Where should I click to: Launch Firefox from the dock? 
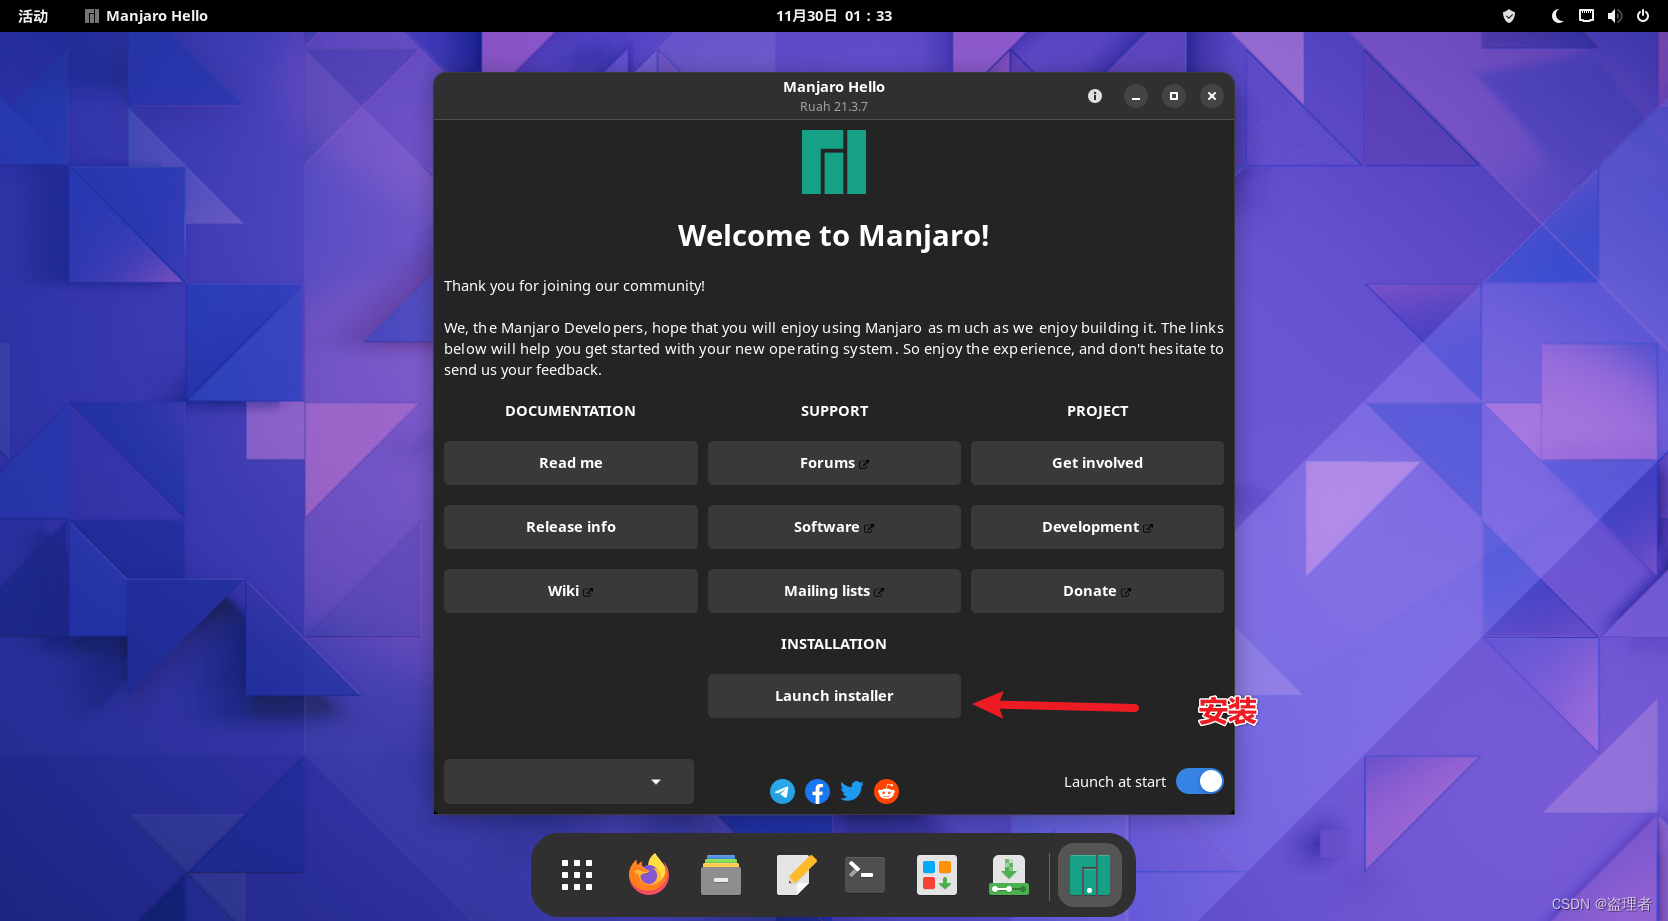point(649,875)
